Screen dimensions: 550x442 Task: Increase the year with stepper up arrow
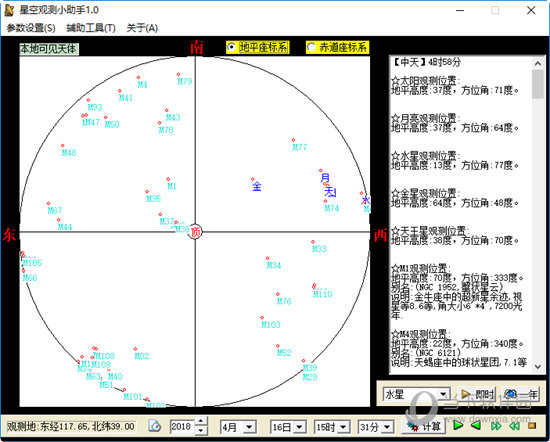click(201, 422)
